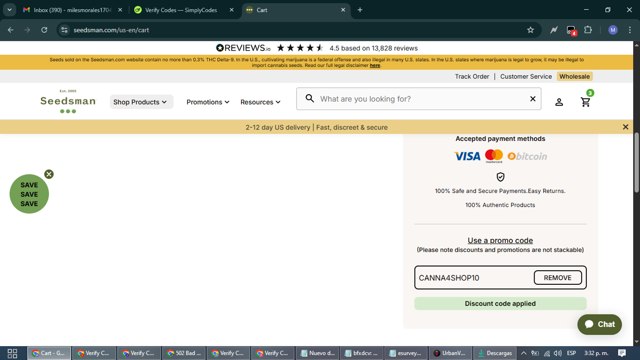Click the Wholesale button
Image resolution: width=640 pixels, height=360 pixels.
[x=574, y=76]
